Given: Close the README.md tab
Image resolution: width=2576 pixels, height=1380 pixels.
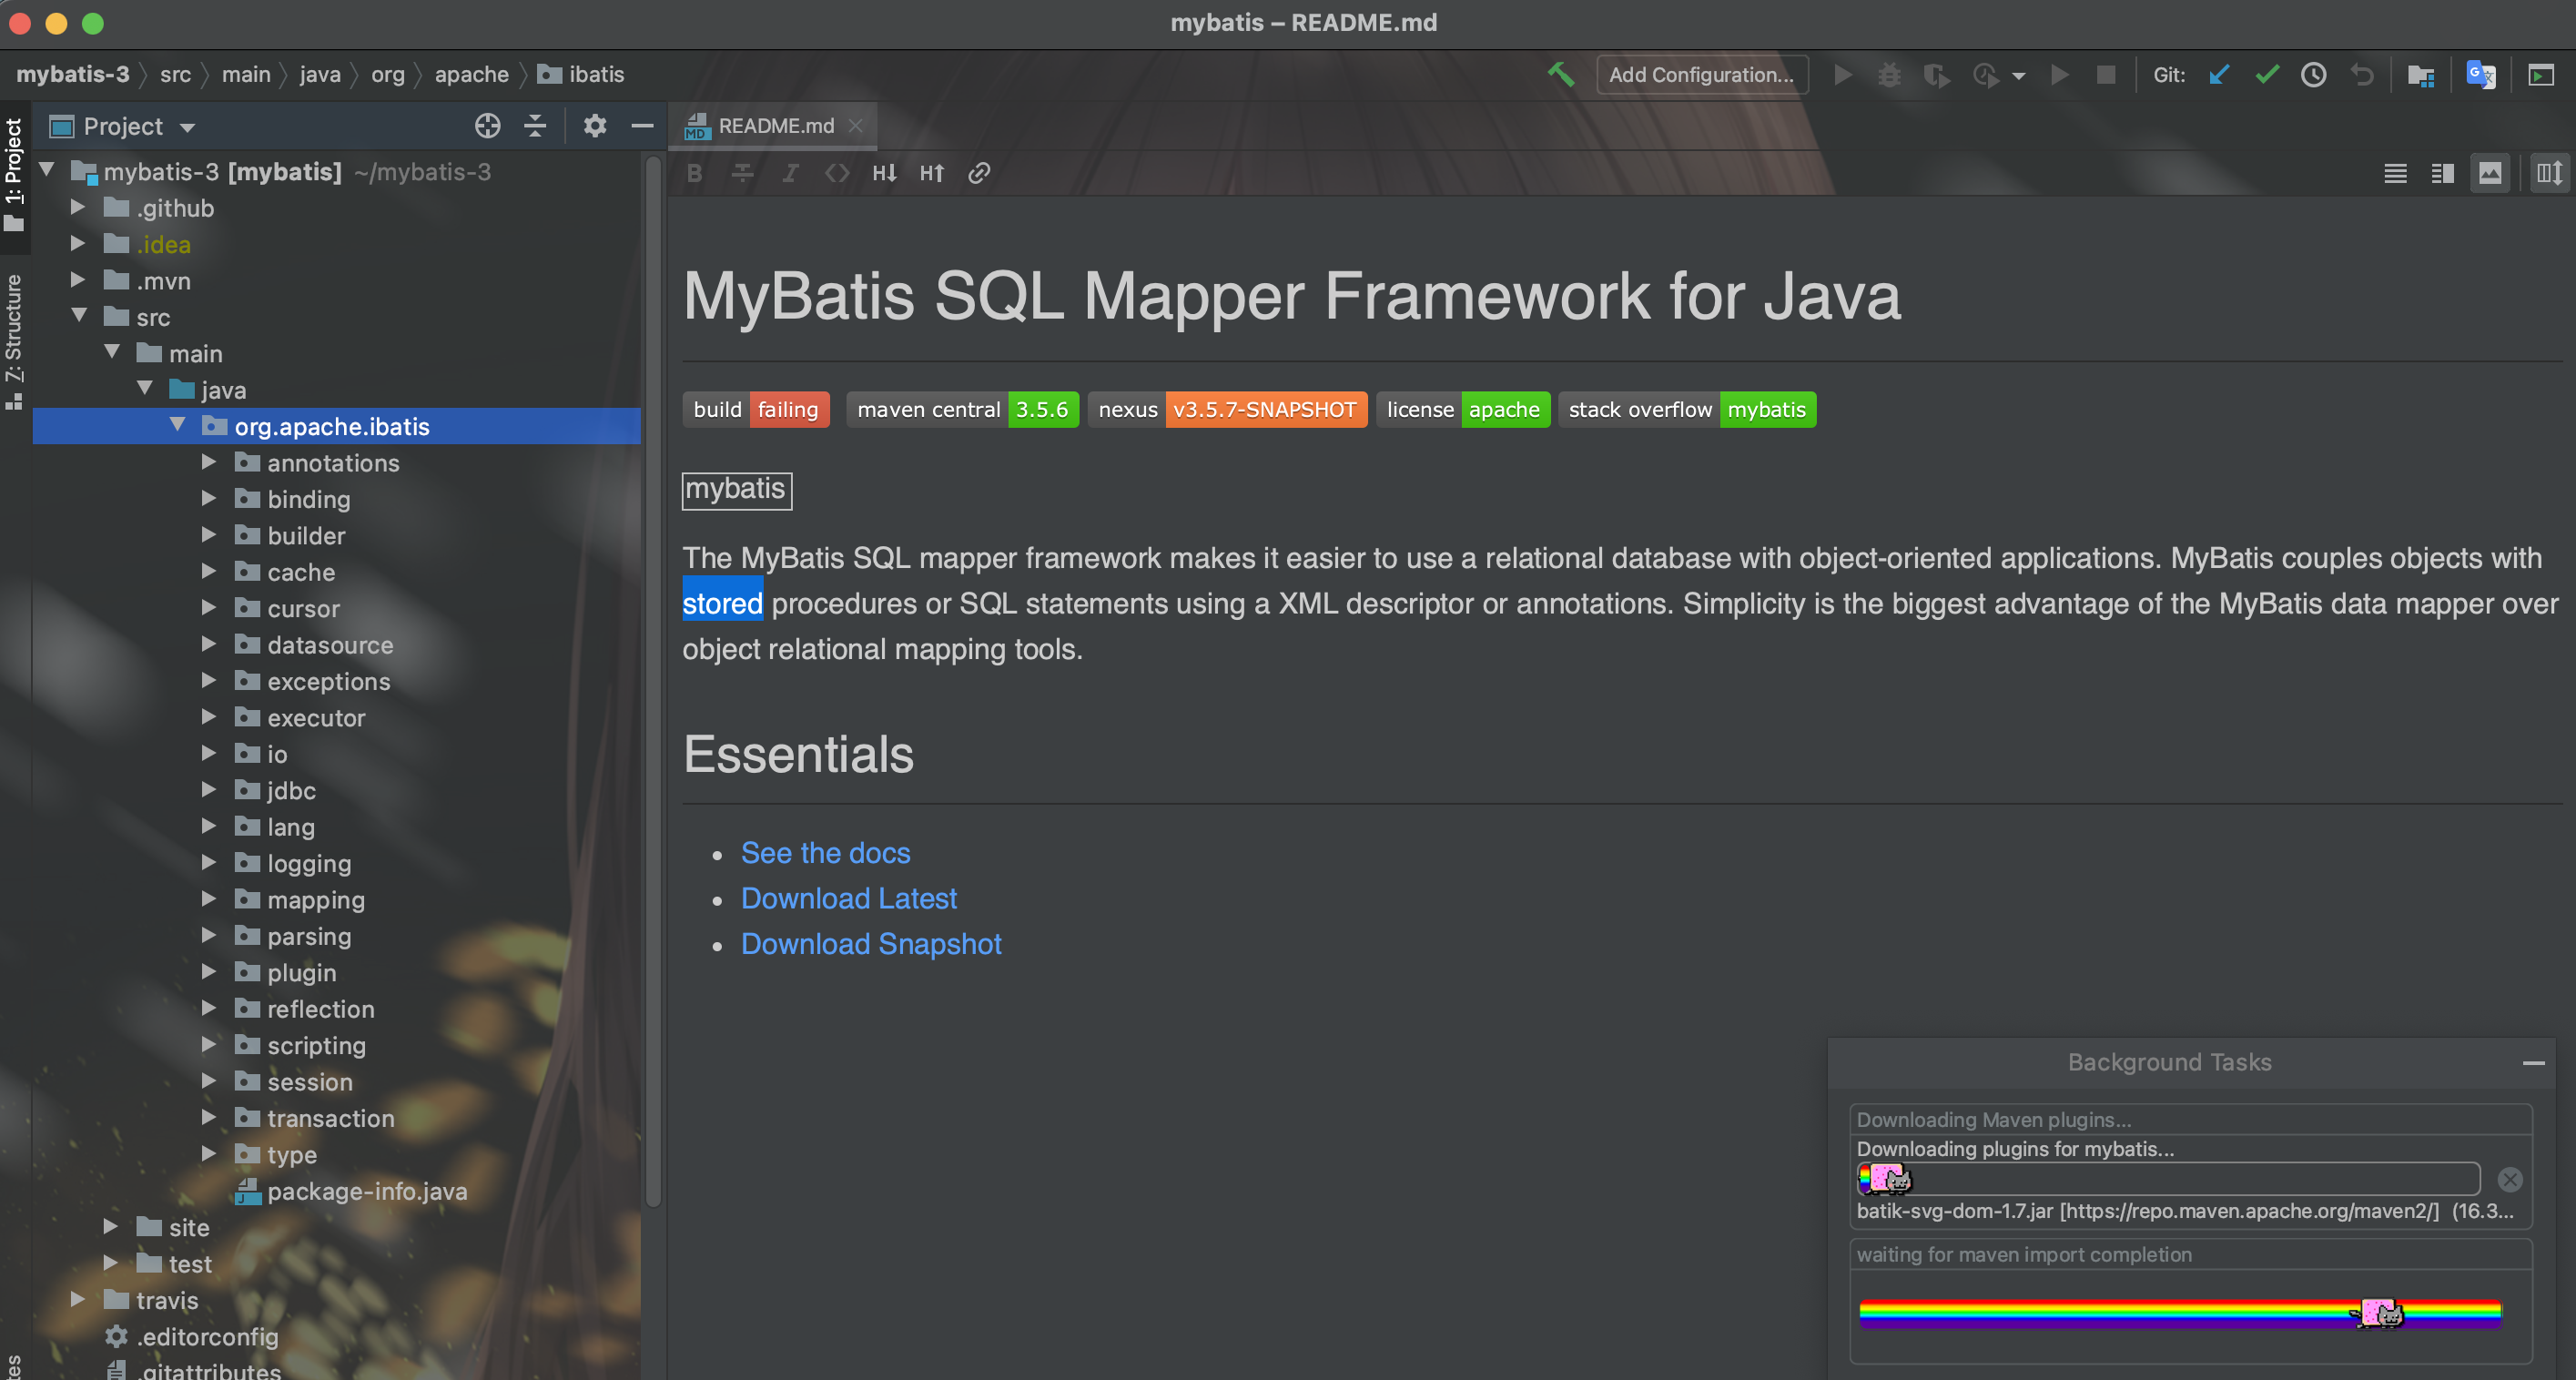Looking at the screenshot, I should (855, 126).
